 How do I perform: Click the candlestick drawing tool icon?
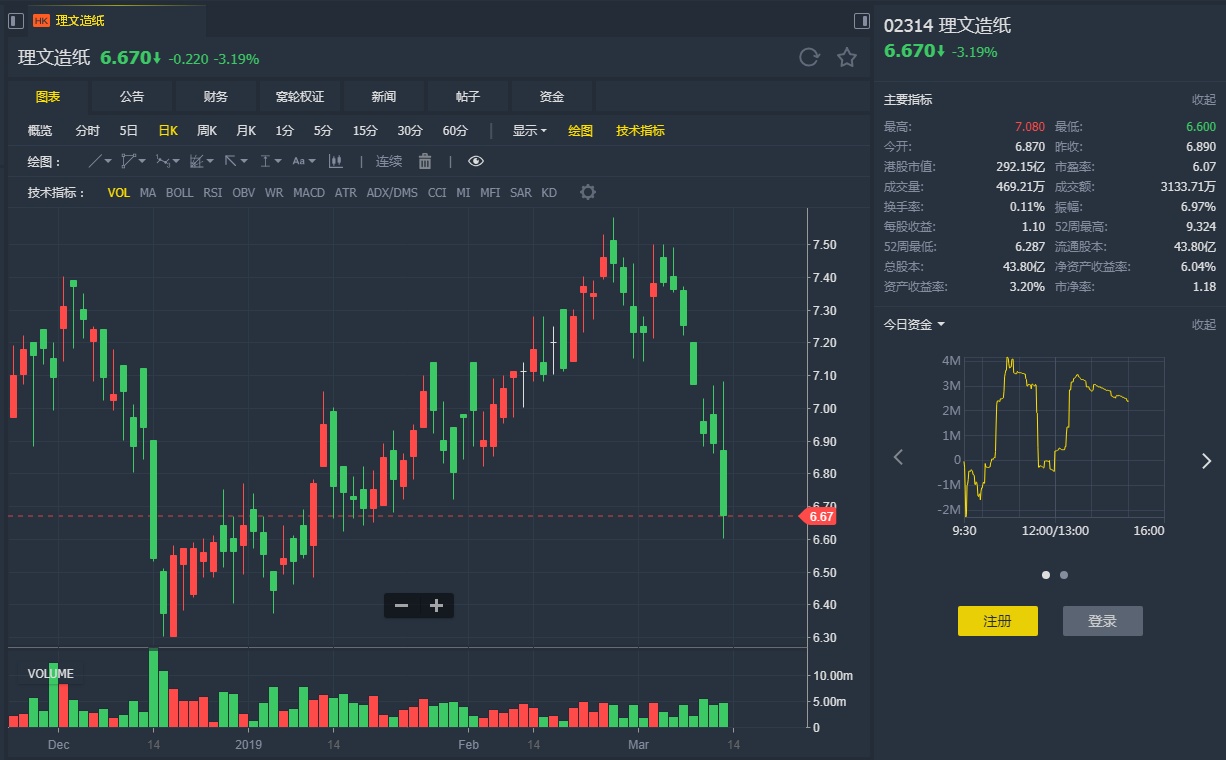point(336,161)
